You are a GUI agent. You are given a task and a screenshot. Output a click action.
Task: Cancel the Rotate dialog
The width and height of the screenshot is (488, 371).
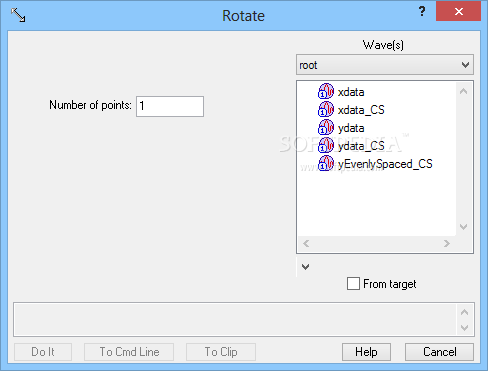coord(439,352)
